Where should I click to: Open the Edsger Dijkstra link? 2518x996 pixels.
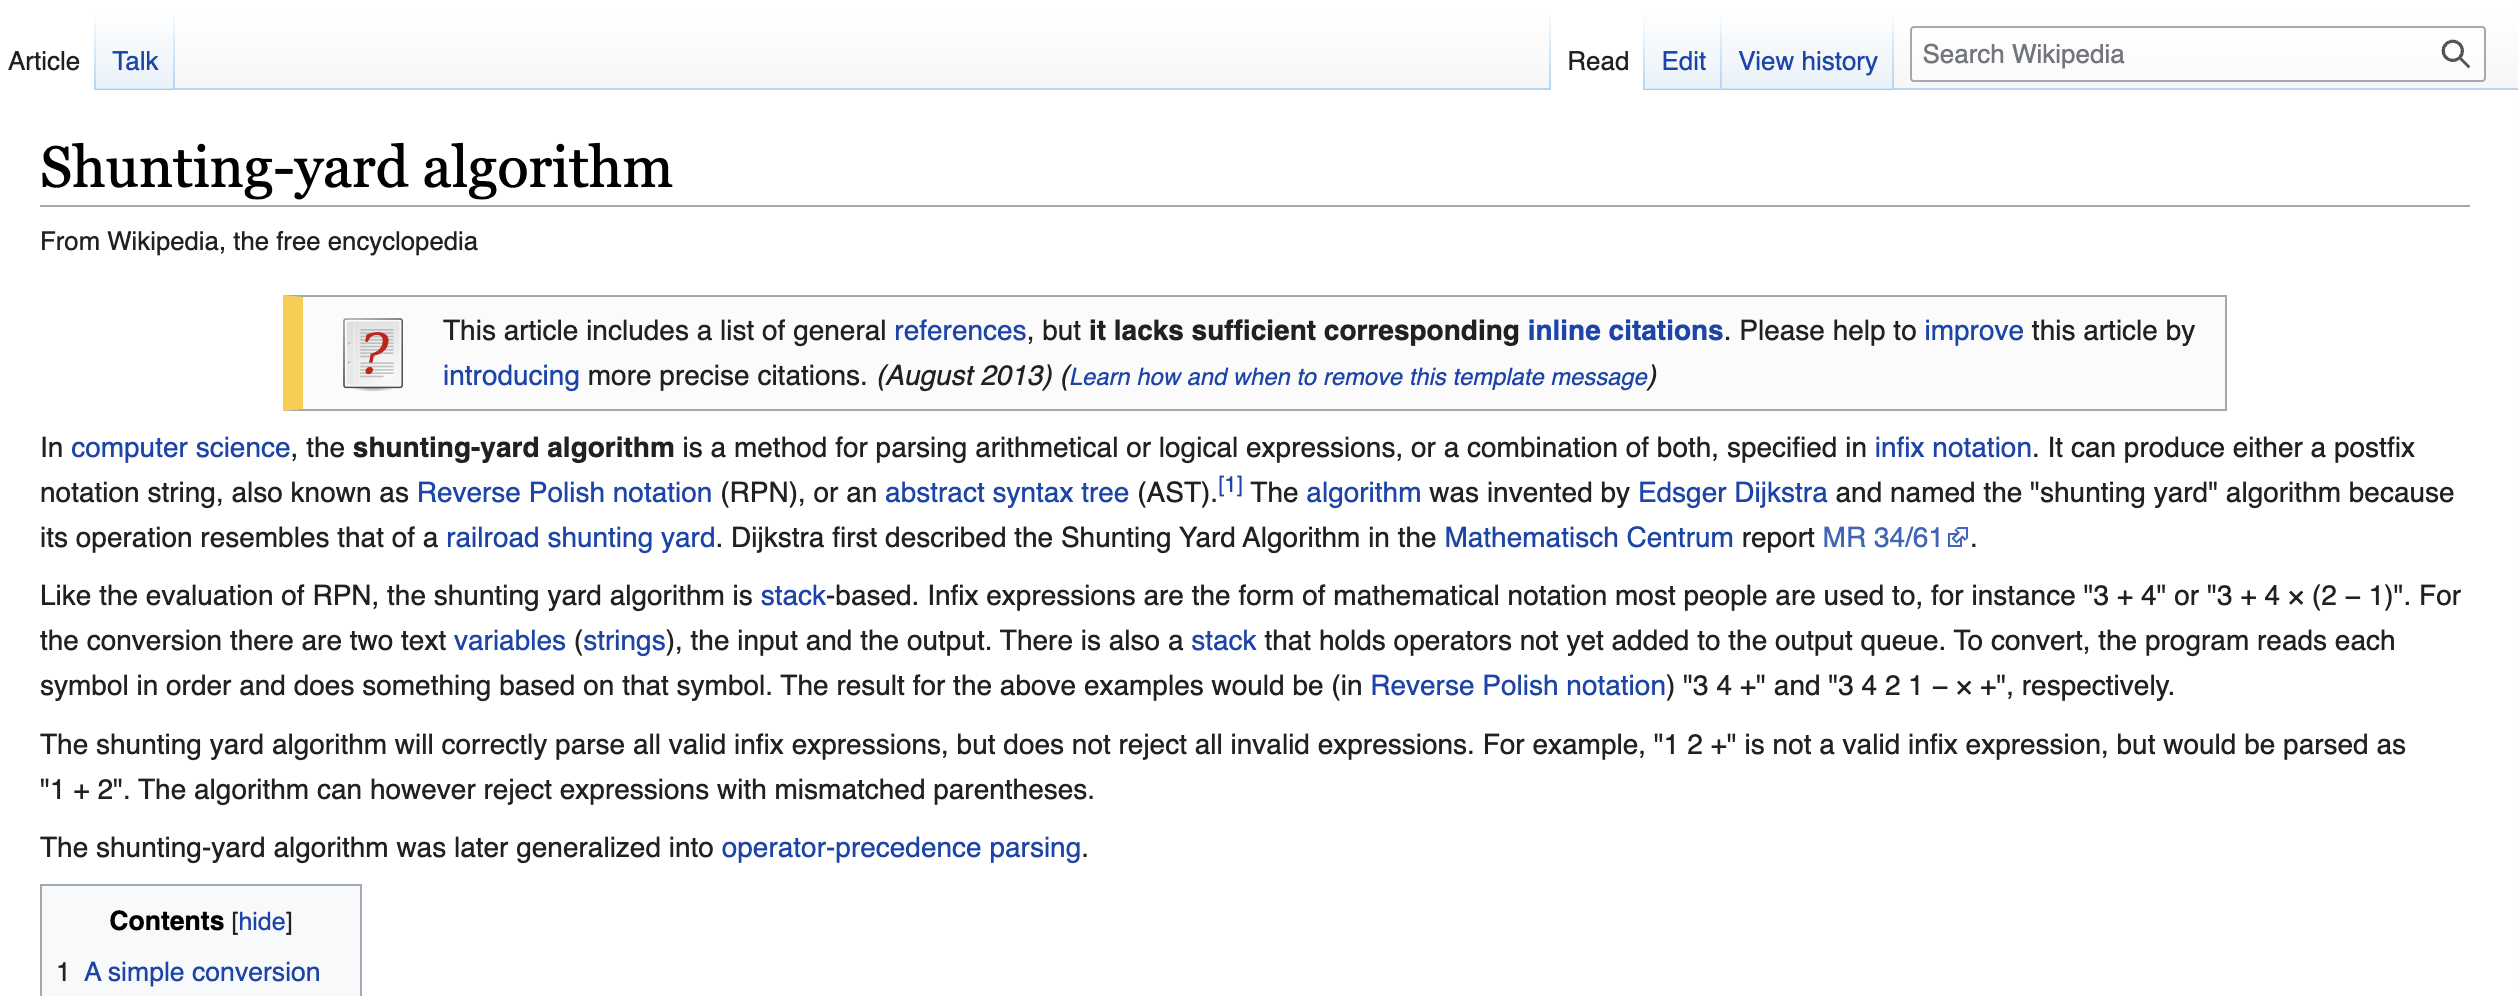[1732, 493]
